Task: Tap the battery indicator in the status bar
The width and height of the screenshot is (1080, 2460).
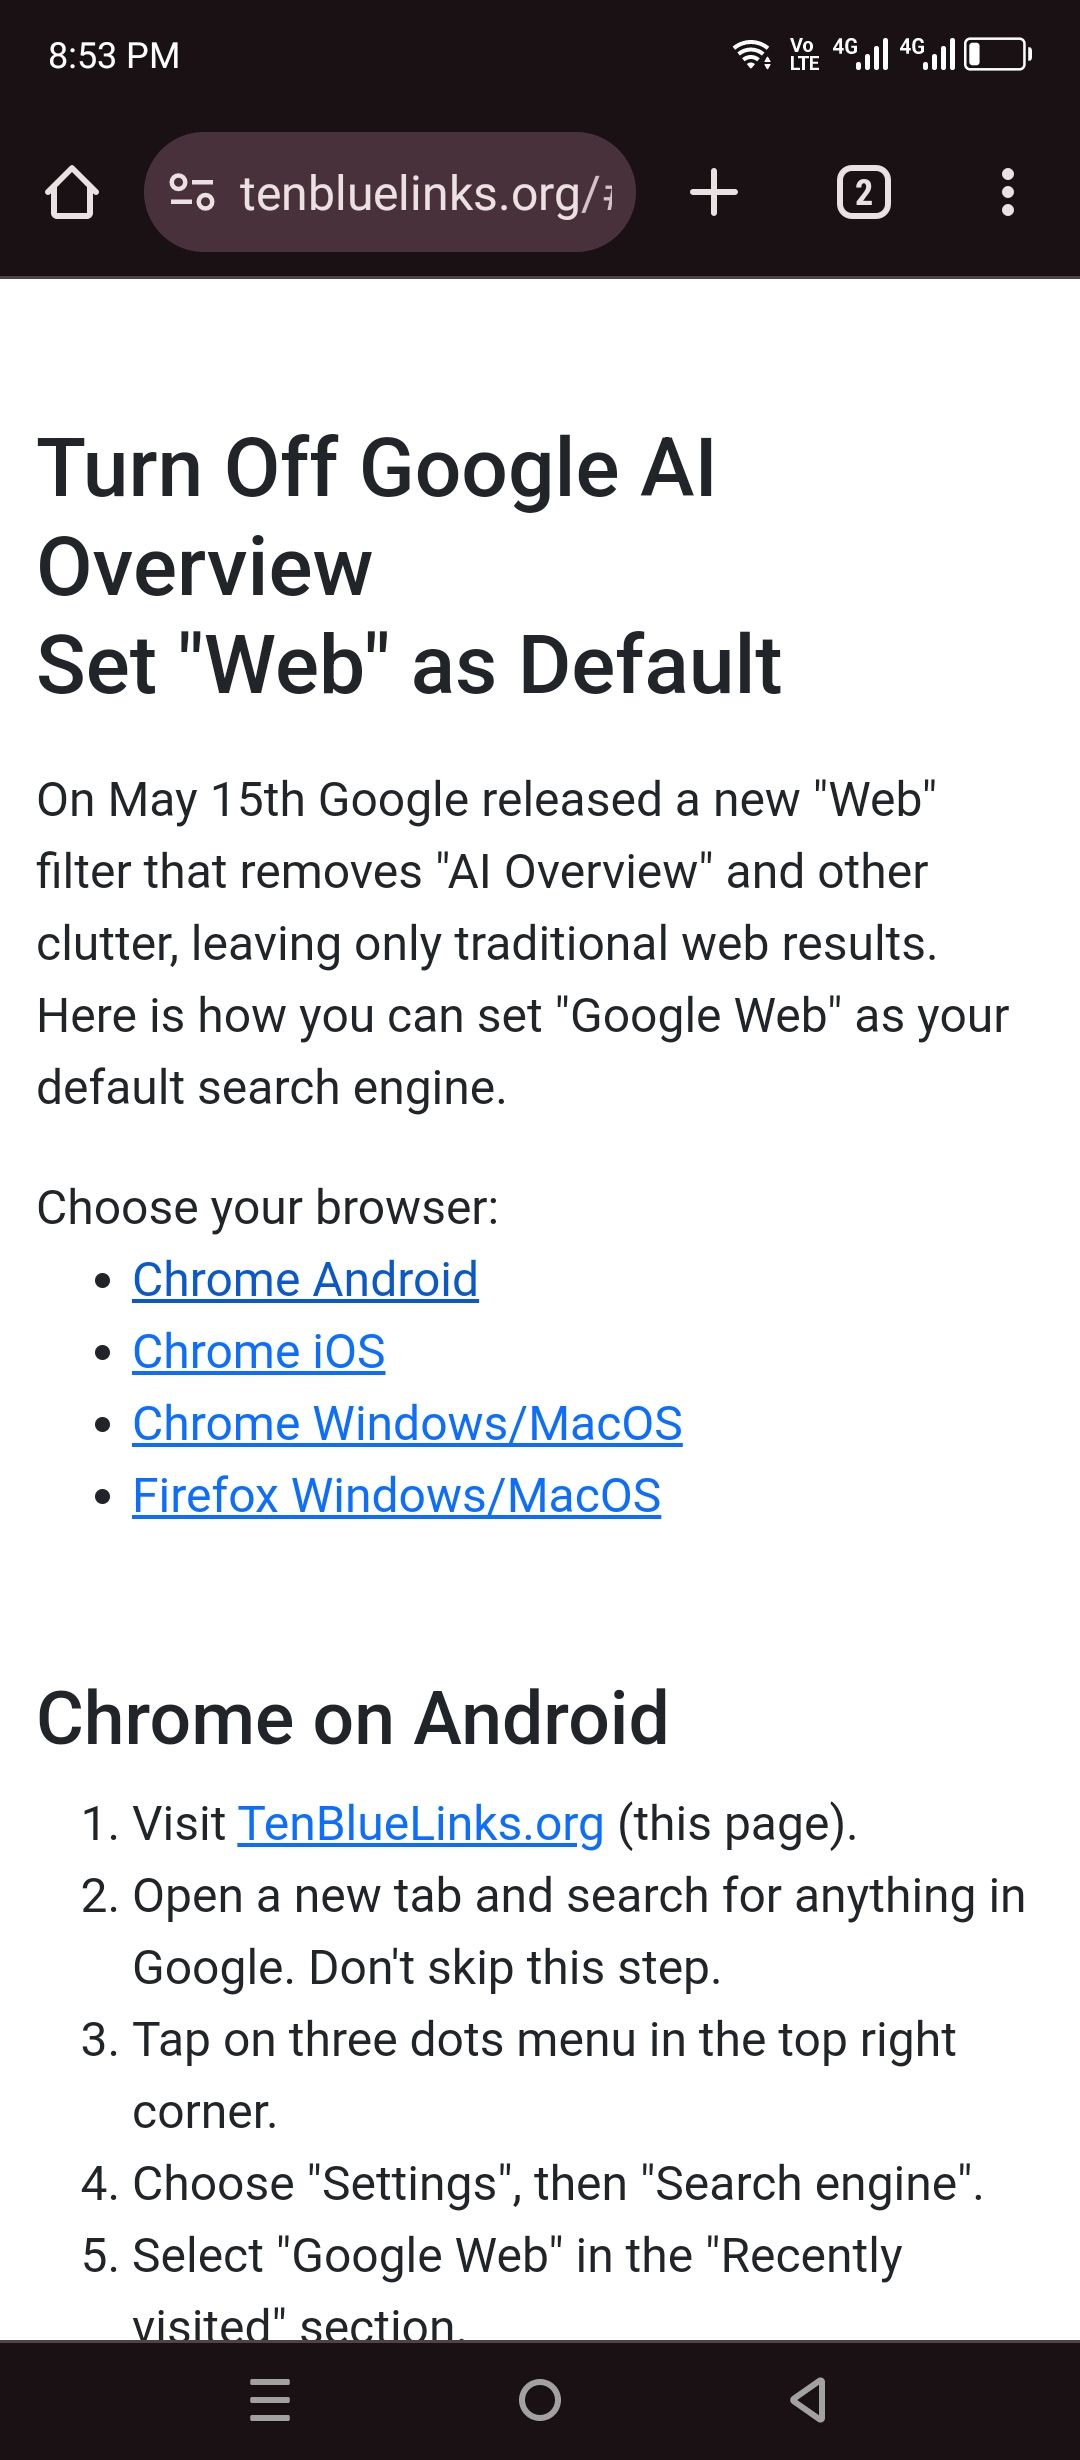Action: 998,54
